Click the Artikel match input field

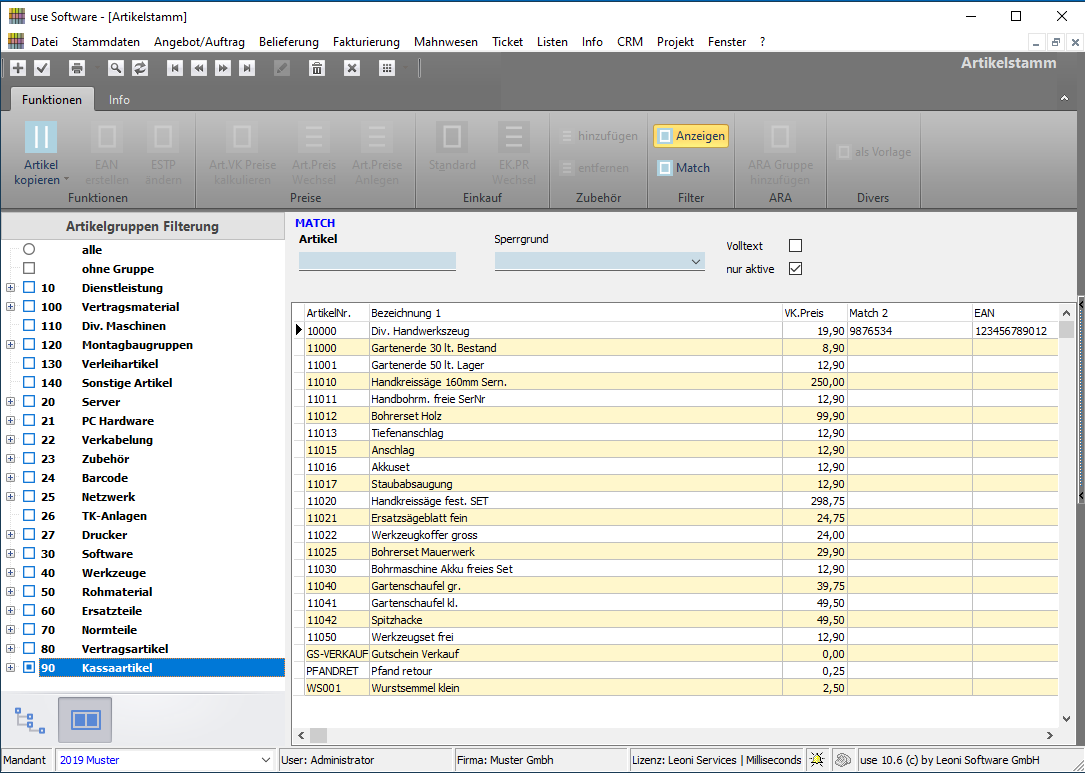tap(377, 262)
